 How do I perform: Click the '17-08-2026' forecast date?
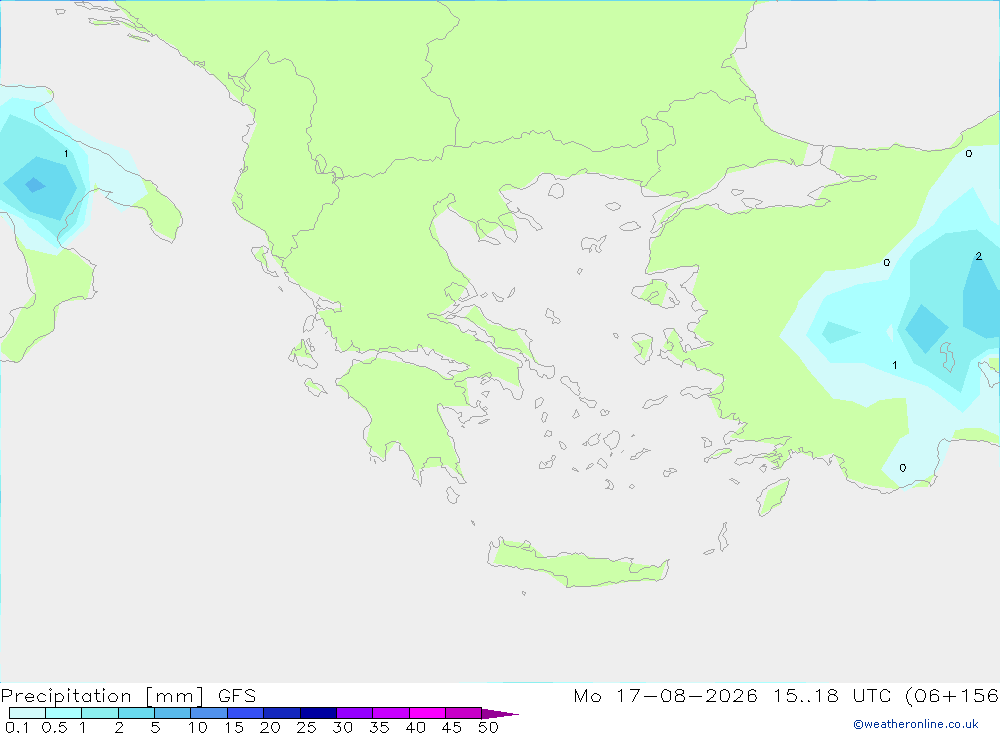pos(687,695)
